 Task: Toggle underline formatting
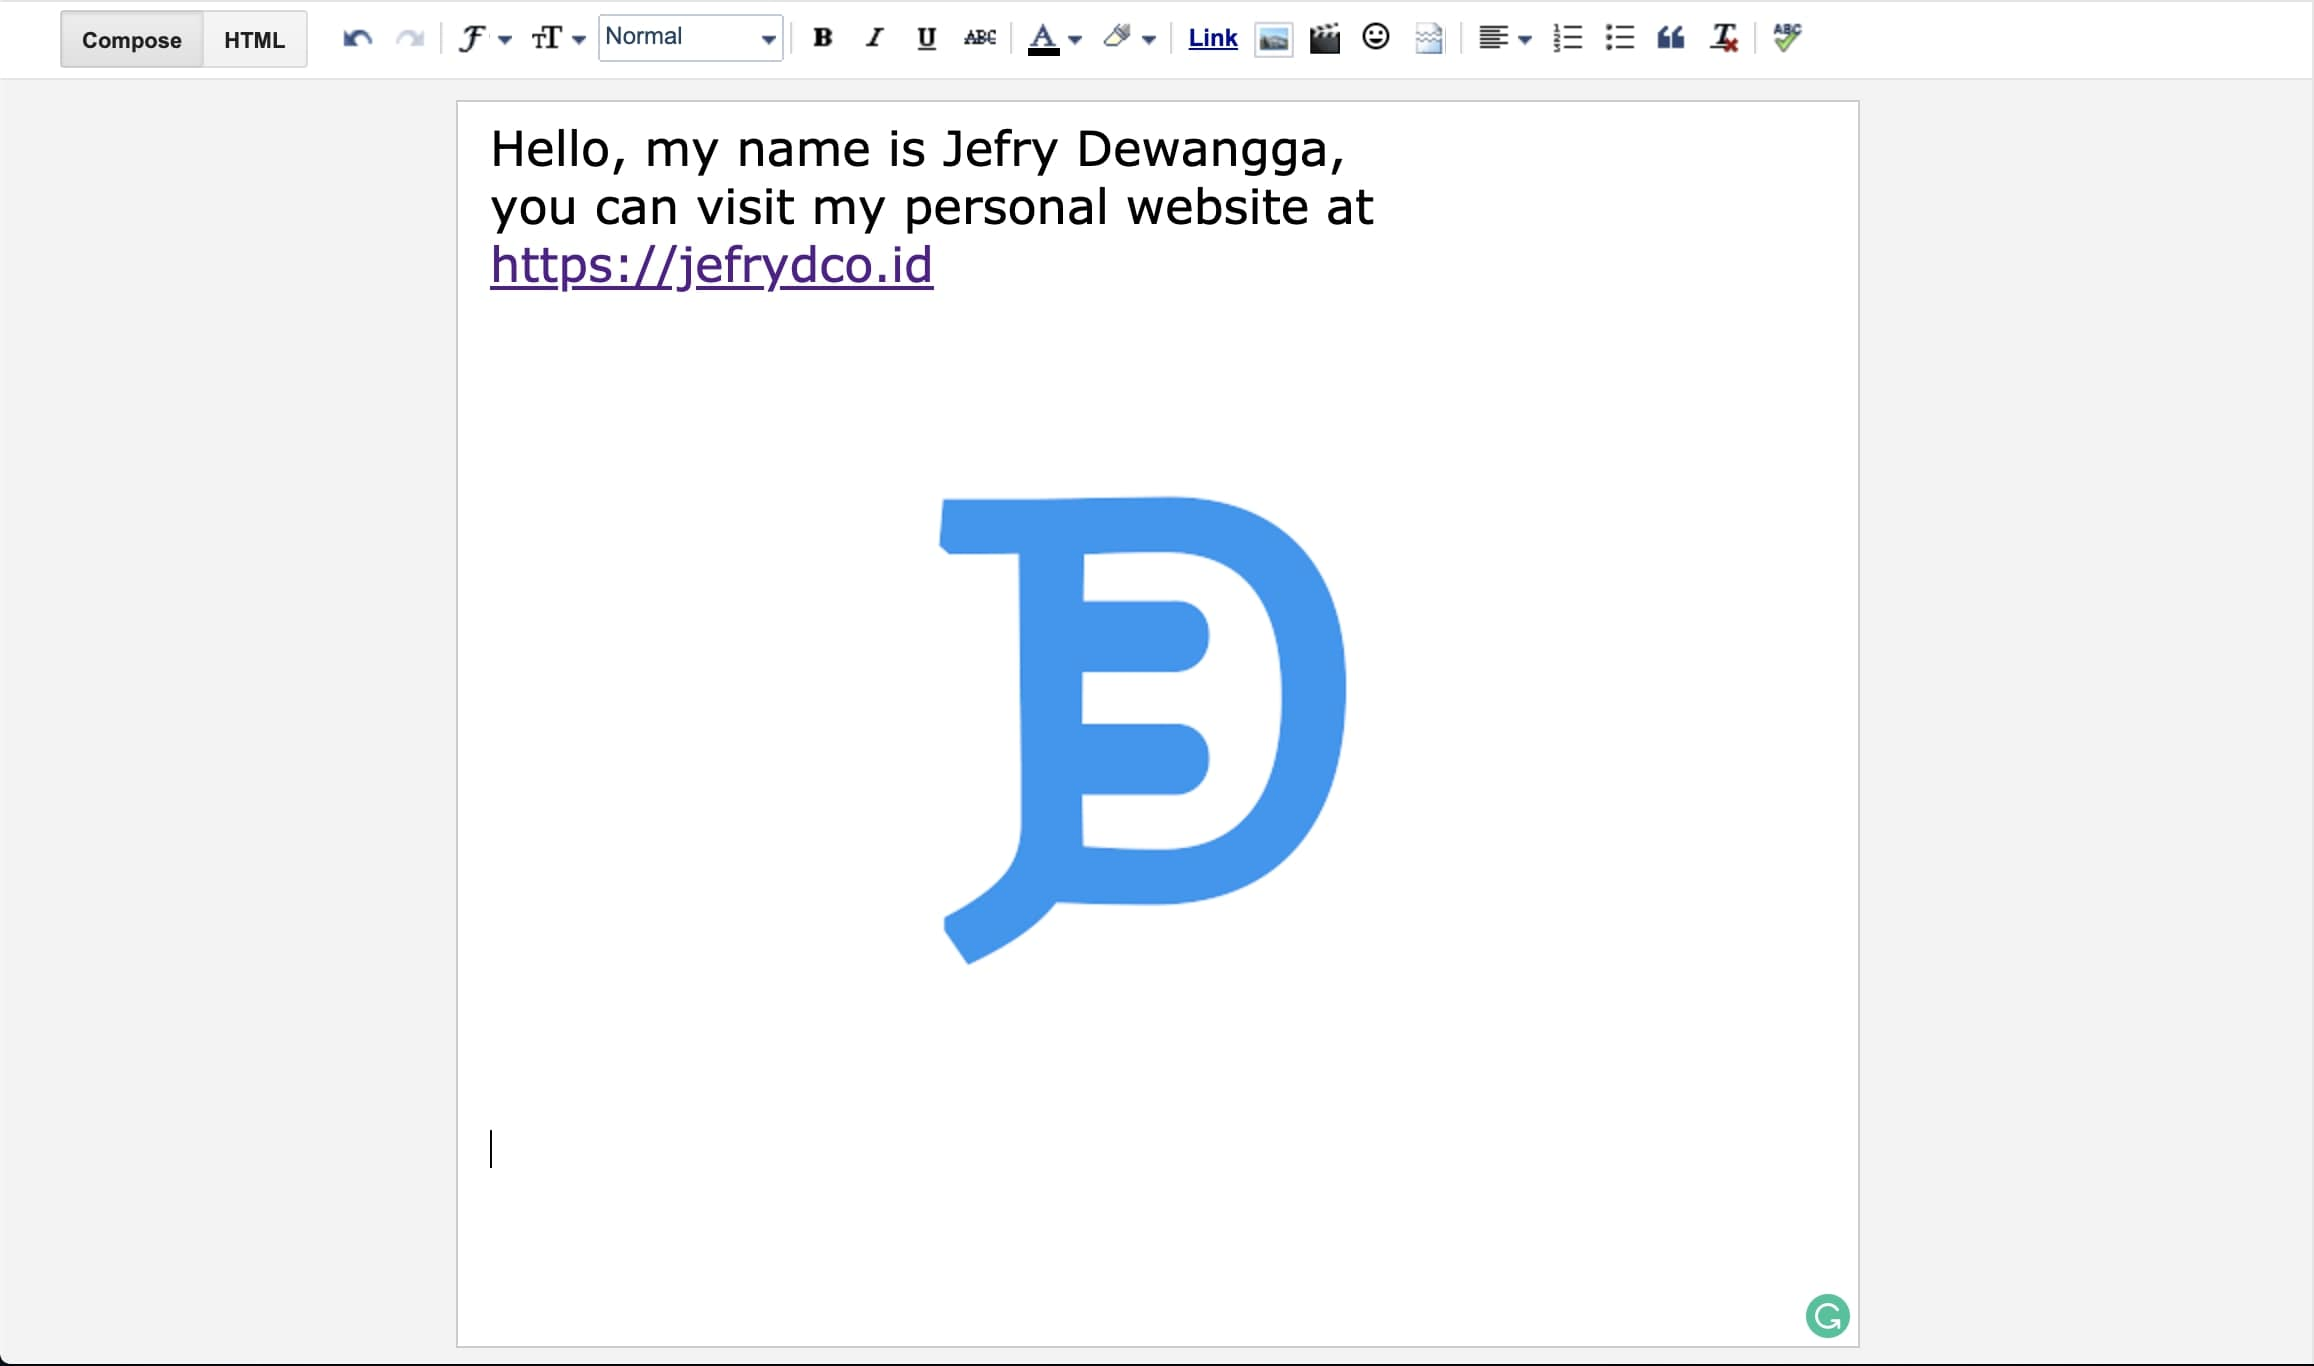pos(926,38)
